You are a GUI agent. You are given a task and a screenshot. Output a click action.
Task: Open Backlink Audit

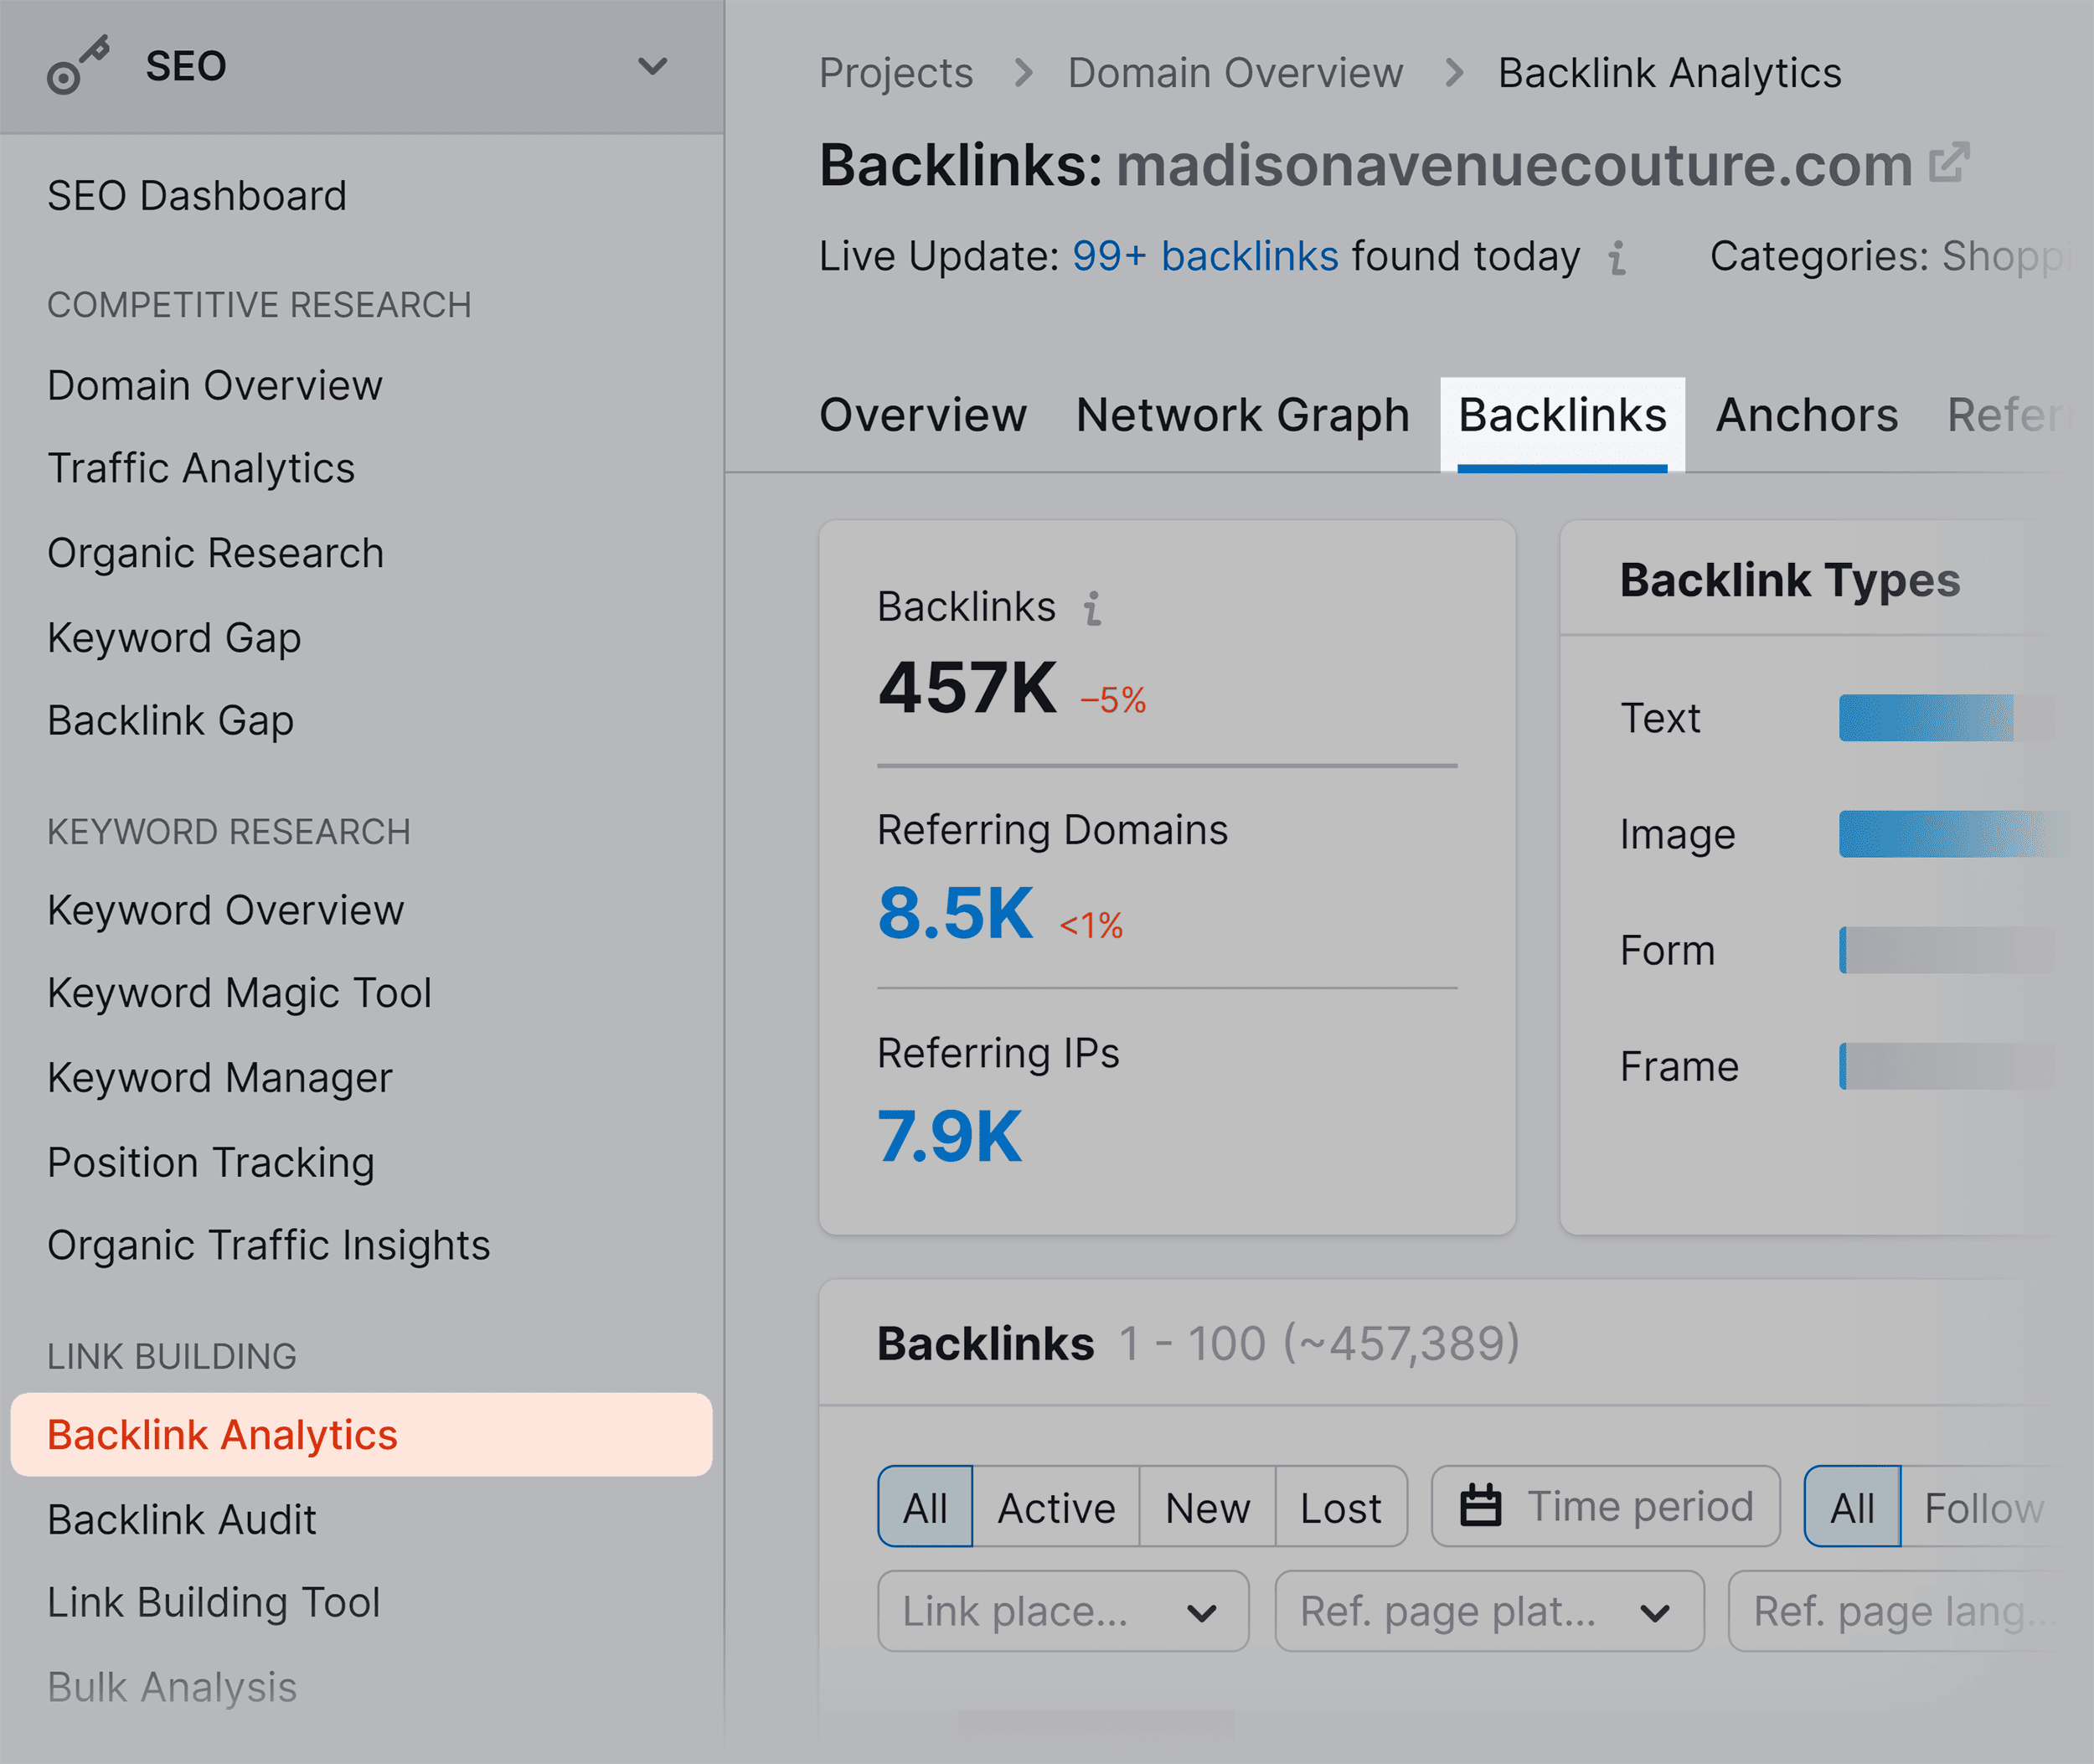coord(182,1520)
